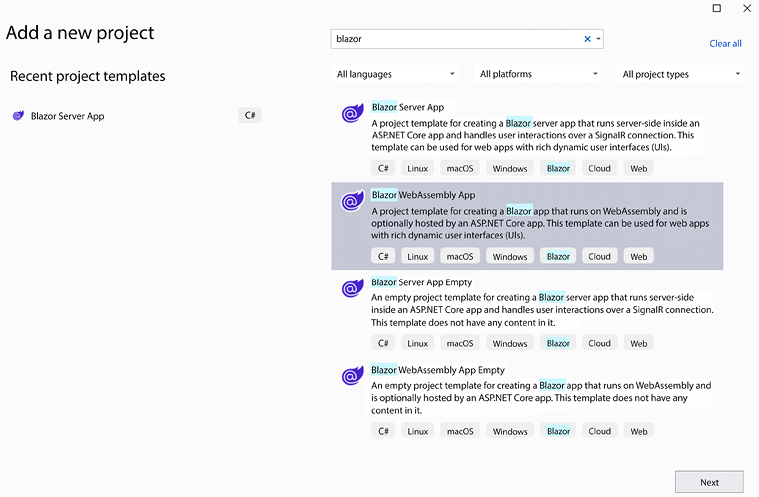
Task: Click the C# tag under Blazor Server App Empty
Action: [x=383, y=343]
